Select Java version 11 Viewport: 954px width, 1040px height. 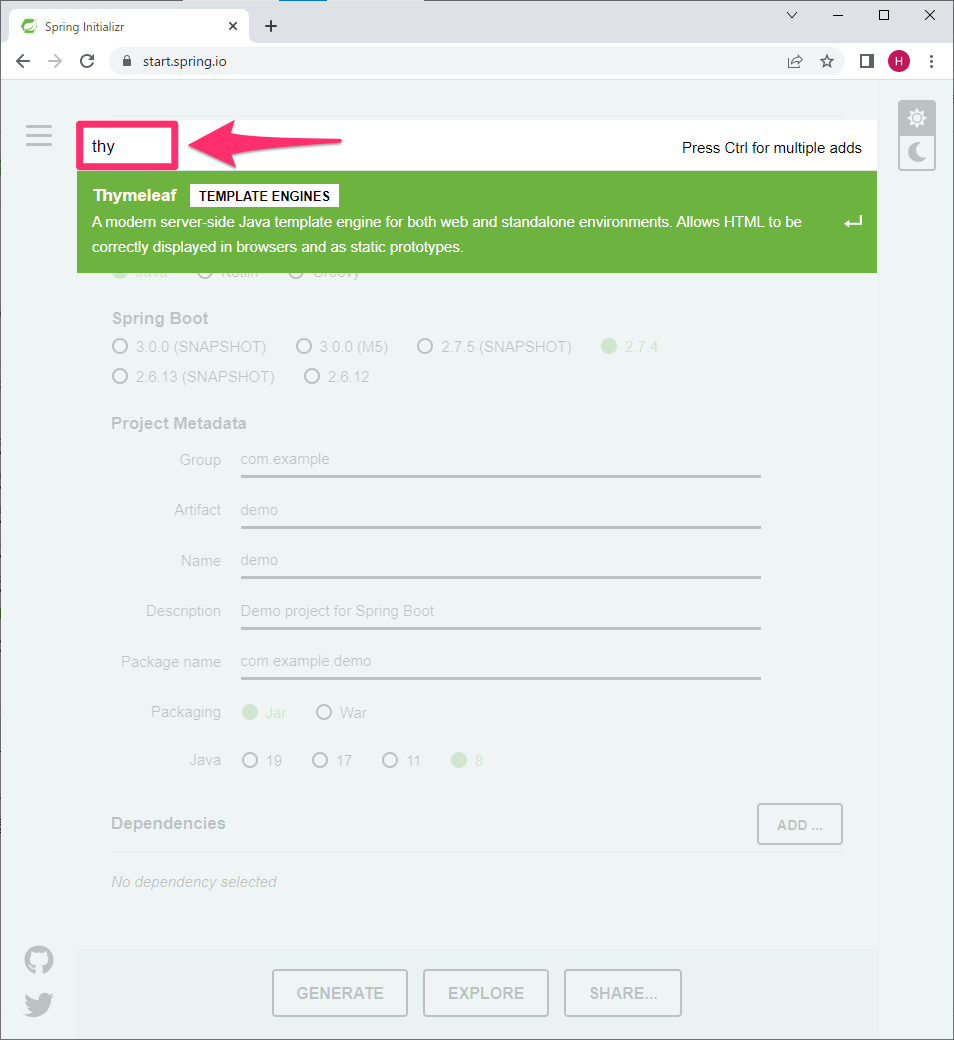[x=401, y=760]
